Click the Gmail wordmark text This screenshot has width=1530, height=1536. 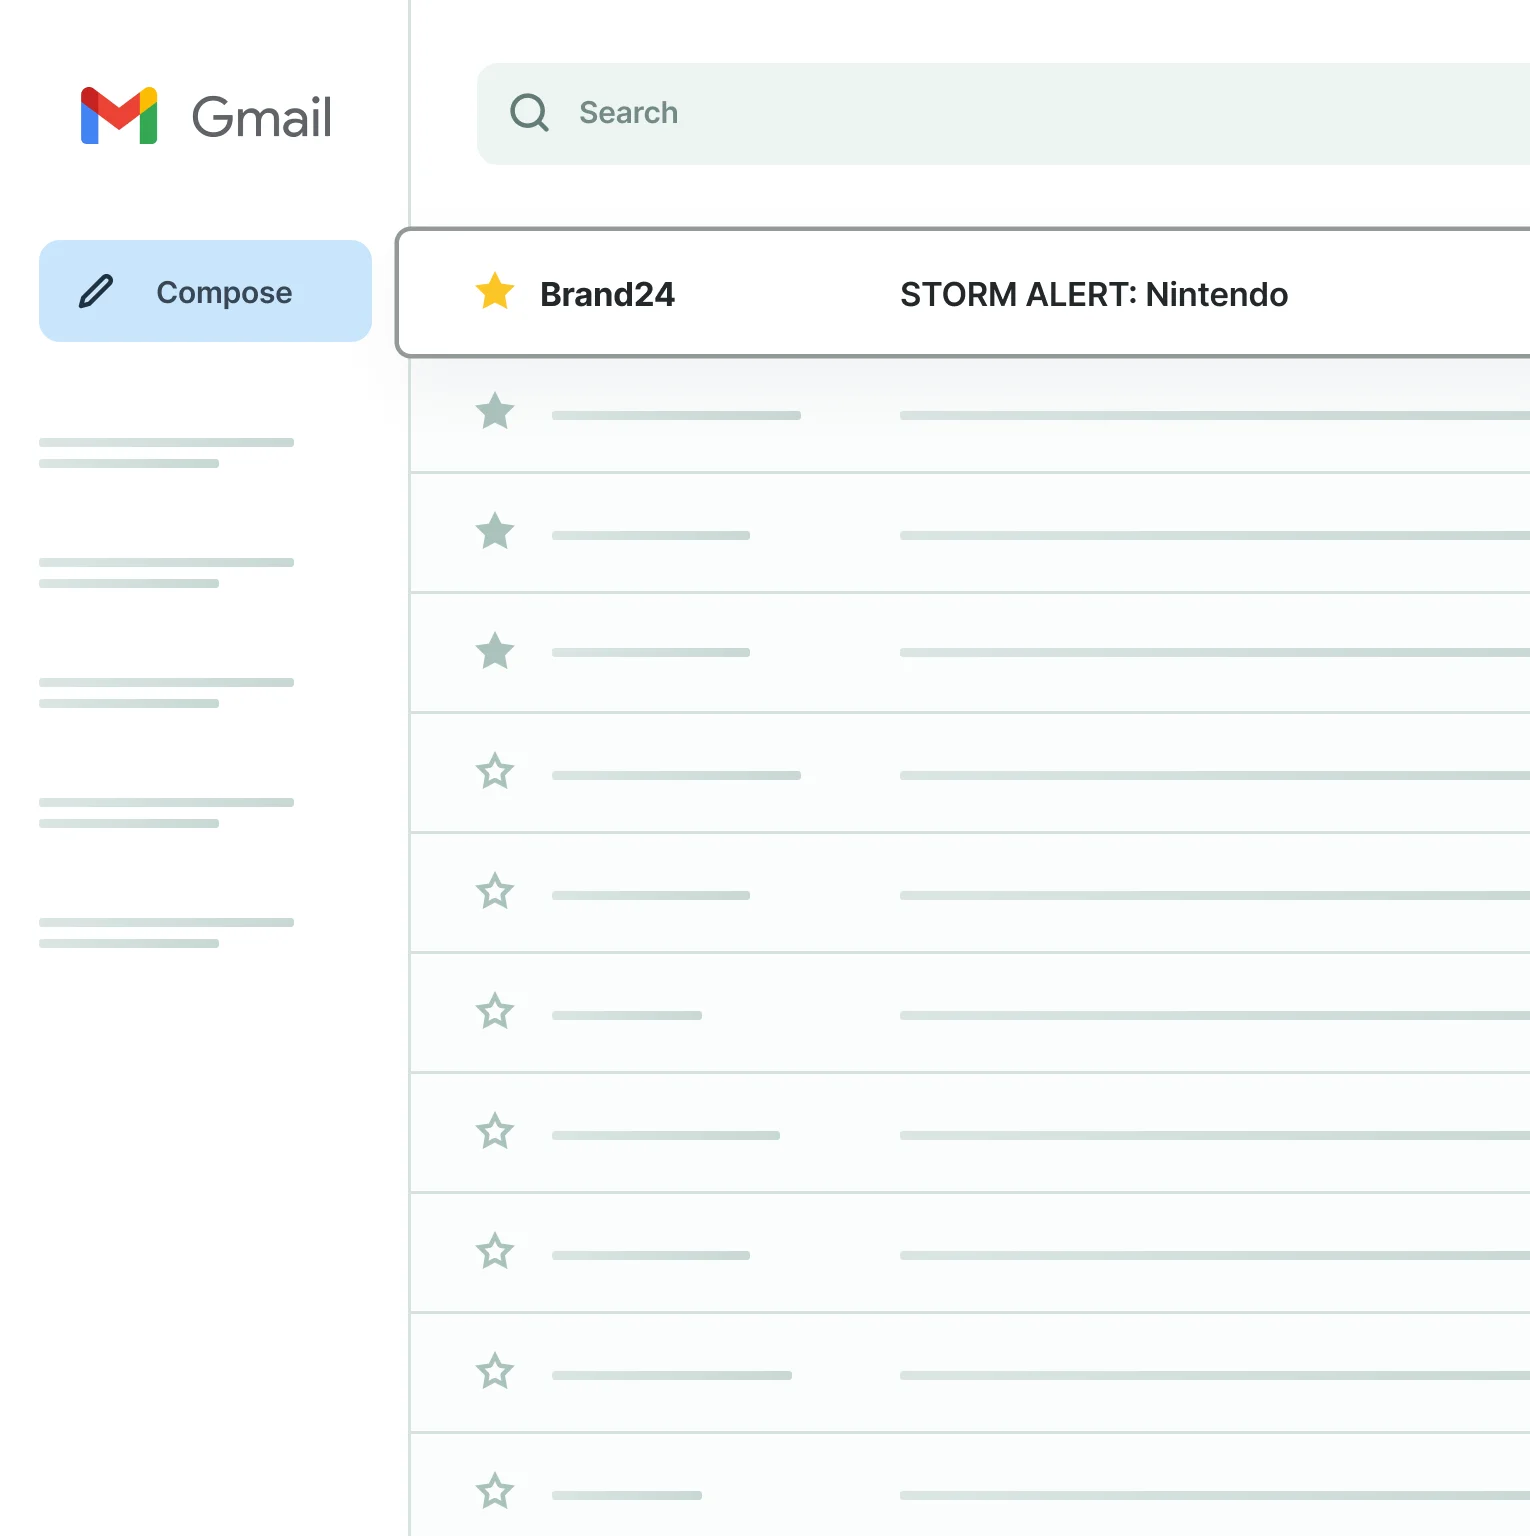point(262,117)
